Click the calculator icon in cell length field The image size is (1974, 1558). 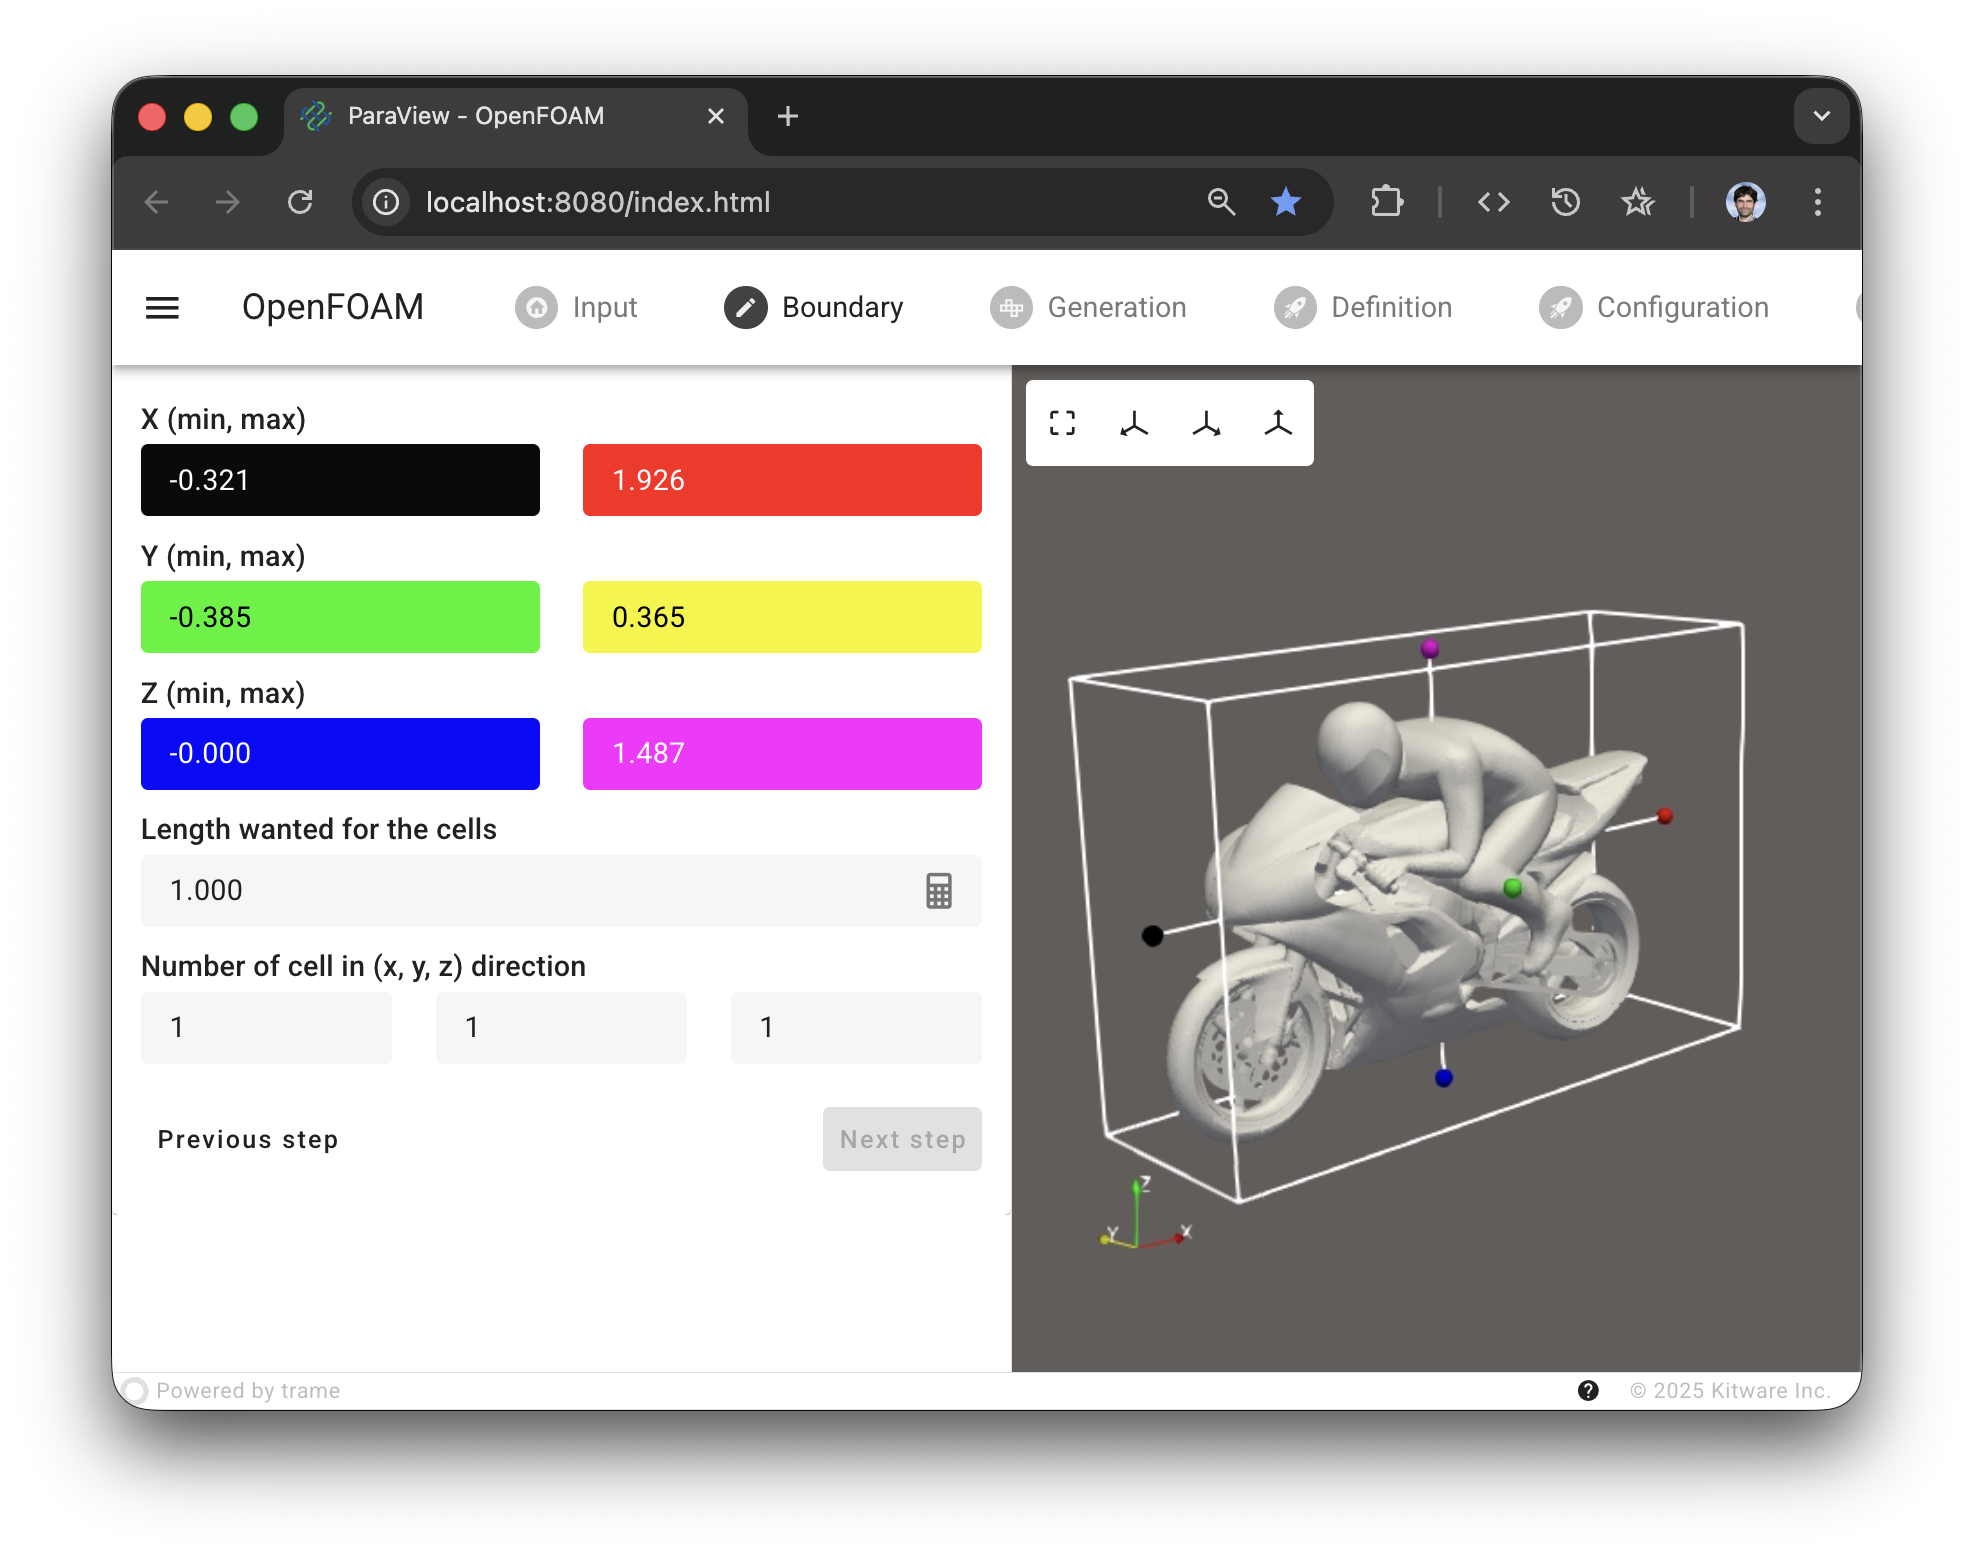pyautogui.click(x=938, y=890)
